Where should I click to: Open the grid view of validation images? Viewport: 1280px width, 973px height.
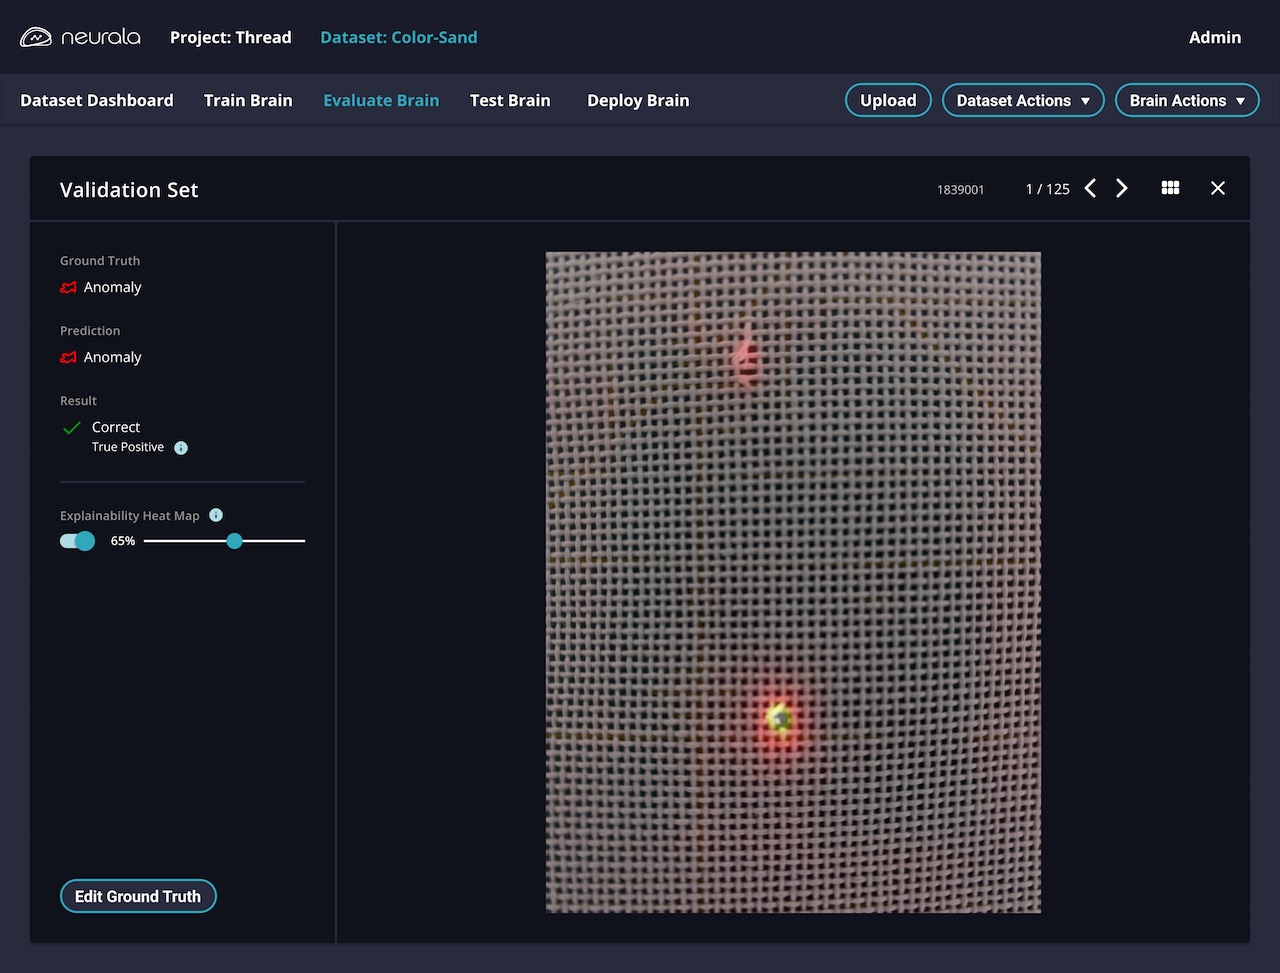tap(1170, 188)
